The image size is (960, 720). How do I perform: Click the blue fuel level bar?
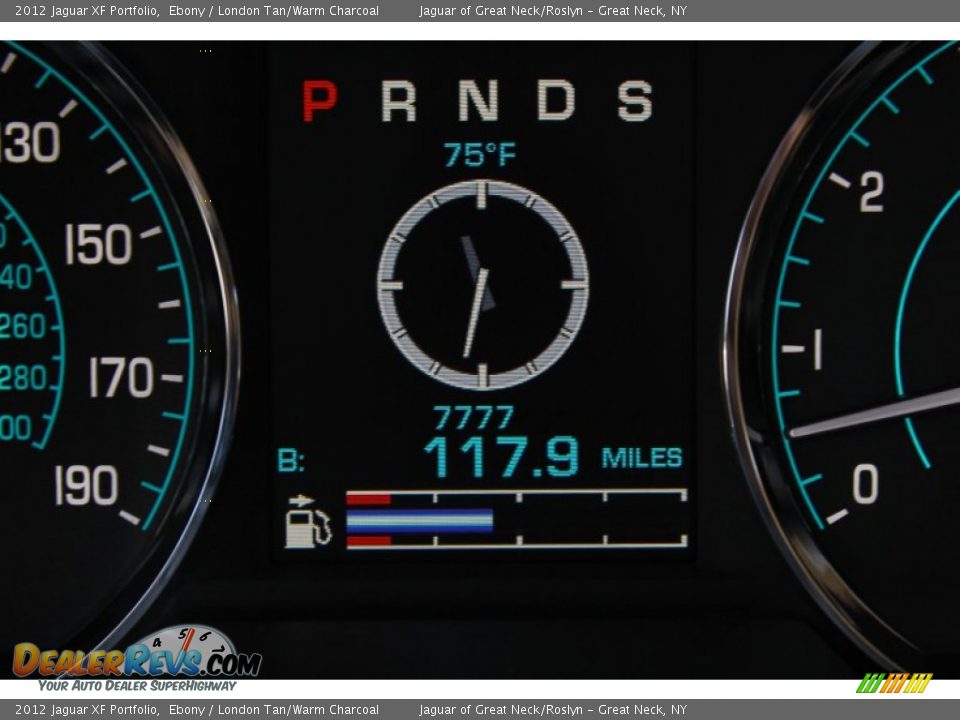point(420,520)
